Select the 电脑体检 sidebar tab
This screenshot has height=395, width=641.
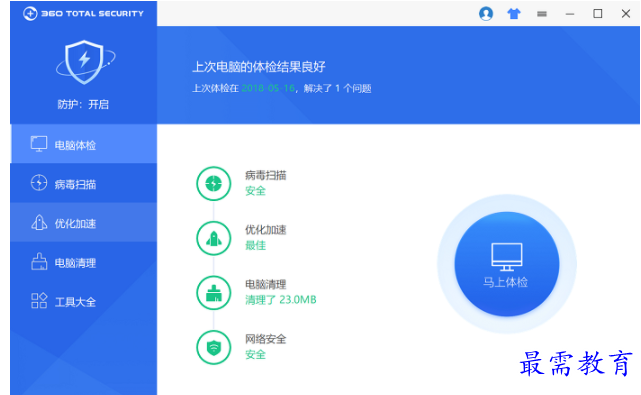tap(83, 144)
